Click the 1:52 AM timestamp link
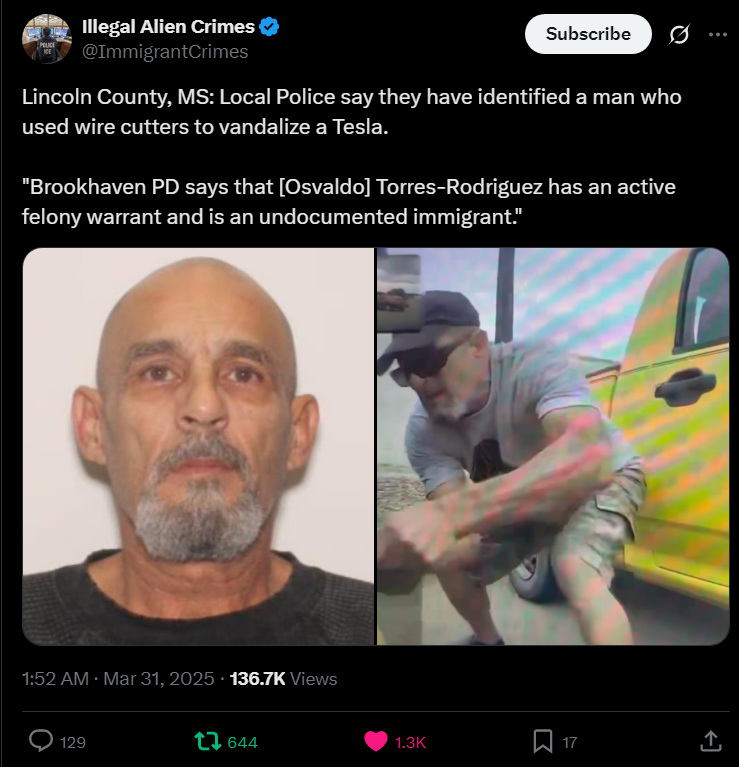This screenshot has width=739, height=767. (55, 678)
